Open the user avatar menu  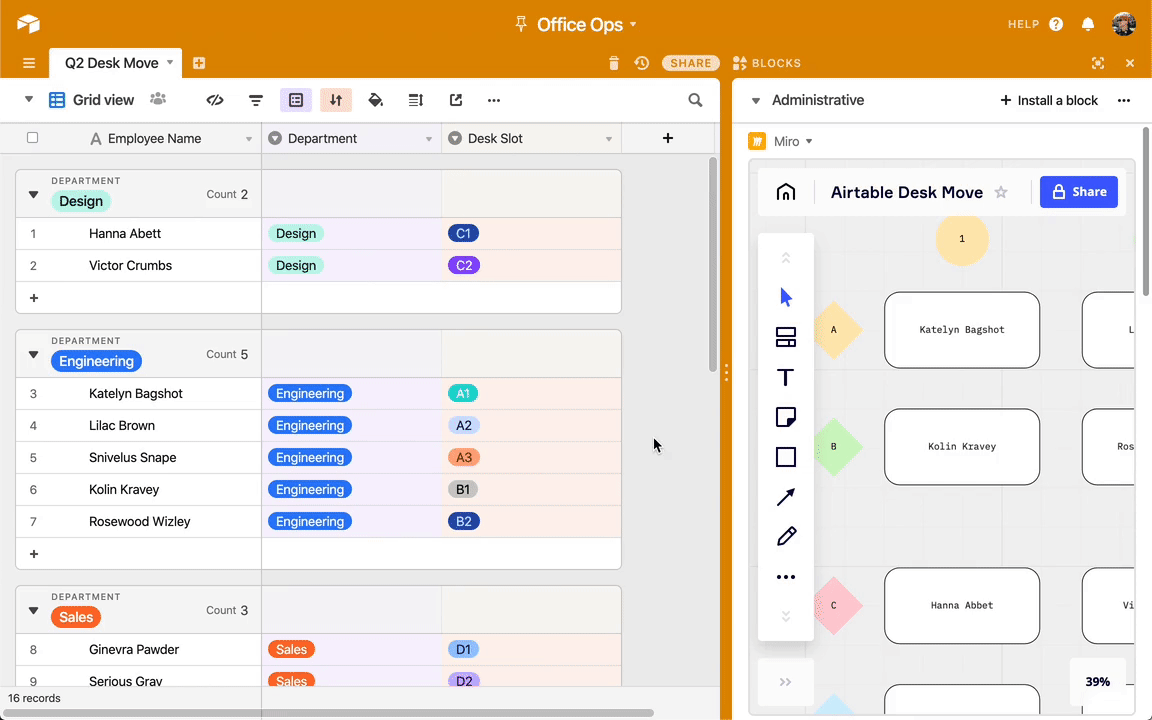click(x=1123, y=24)
